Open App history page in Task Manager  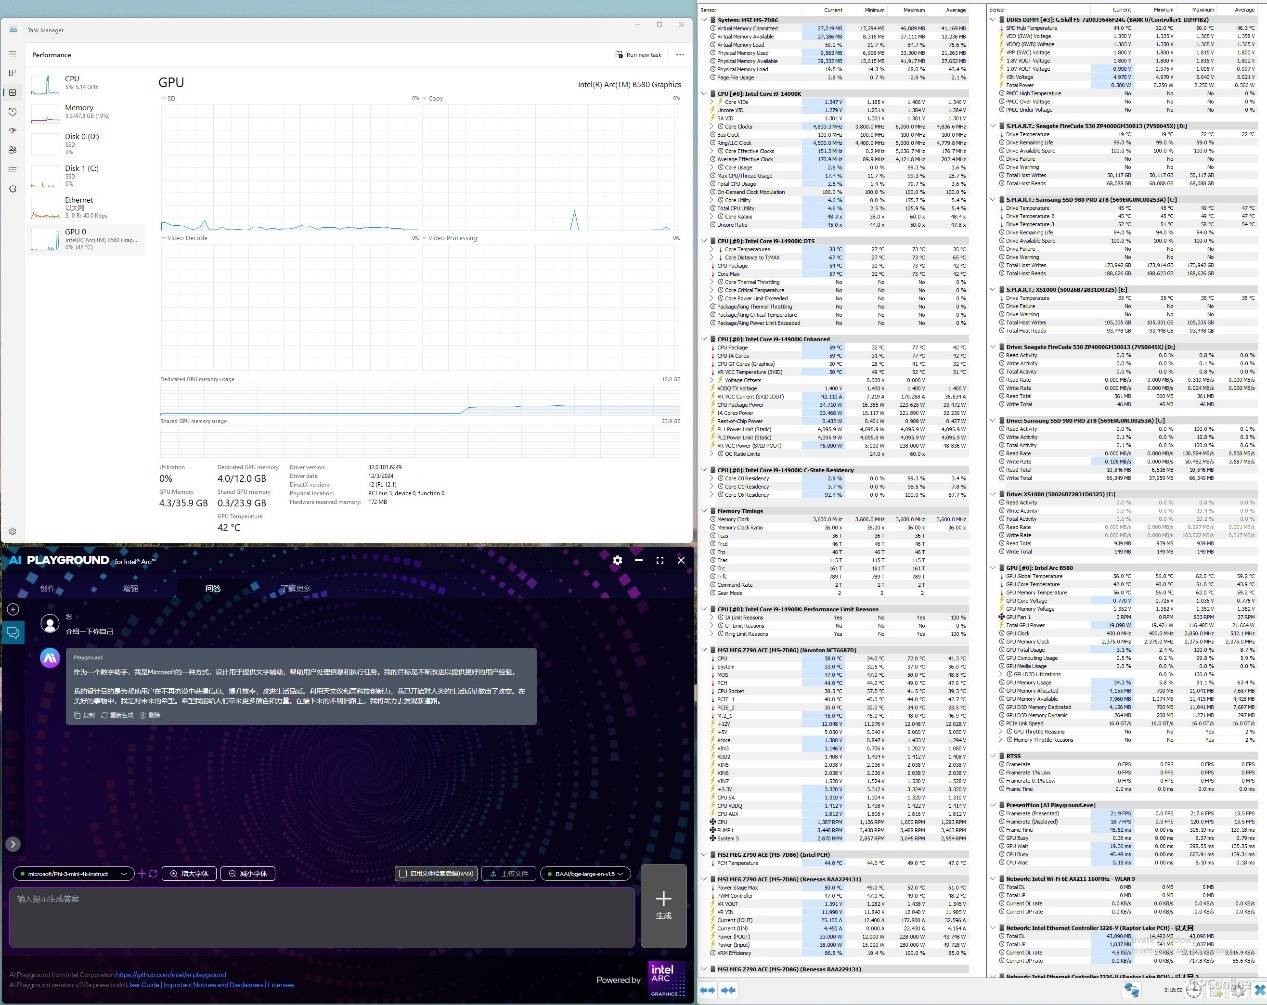click(x=12, y=111)
